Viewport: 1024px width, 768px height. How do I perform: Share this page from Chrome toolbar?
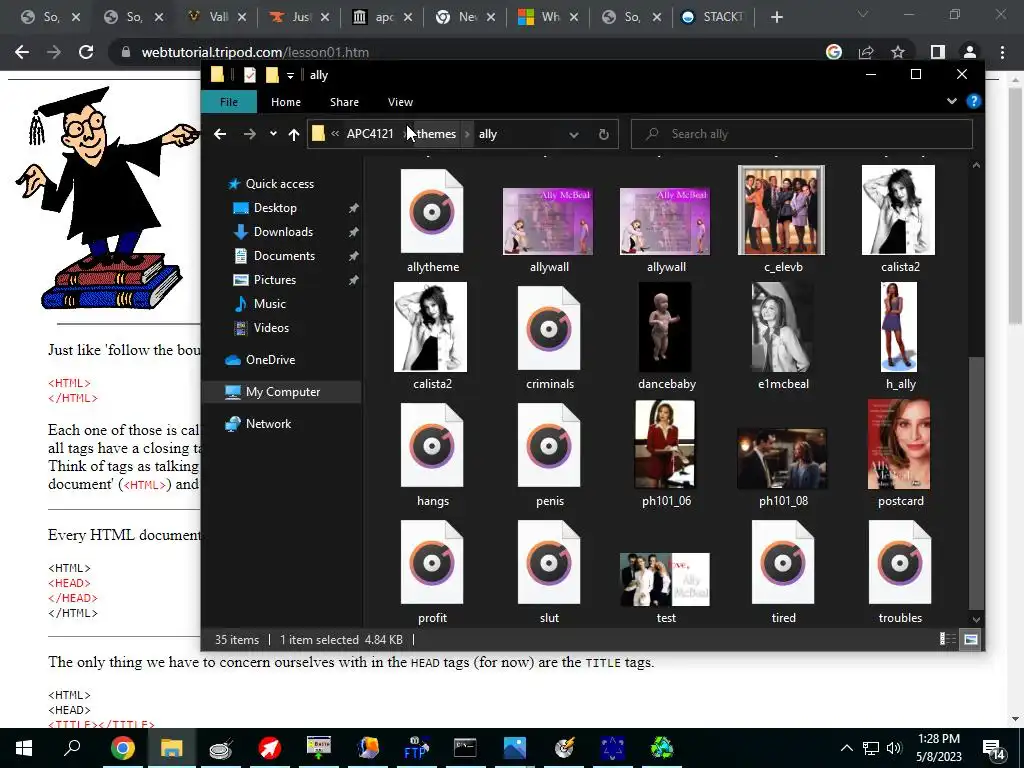[867, 52]
